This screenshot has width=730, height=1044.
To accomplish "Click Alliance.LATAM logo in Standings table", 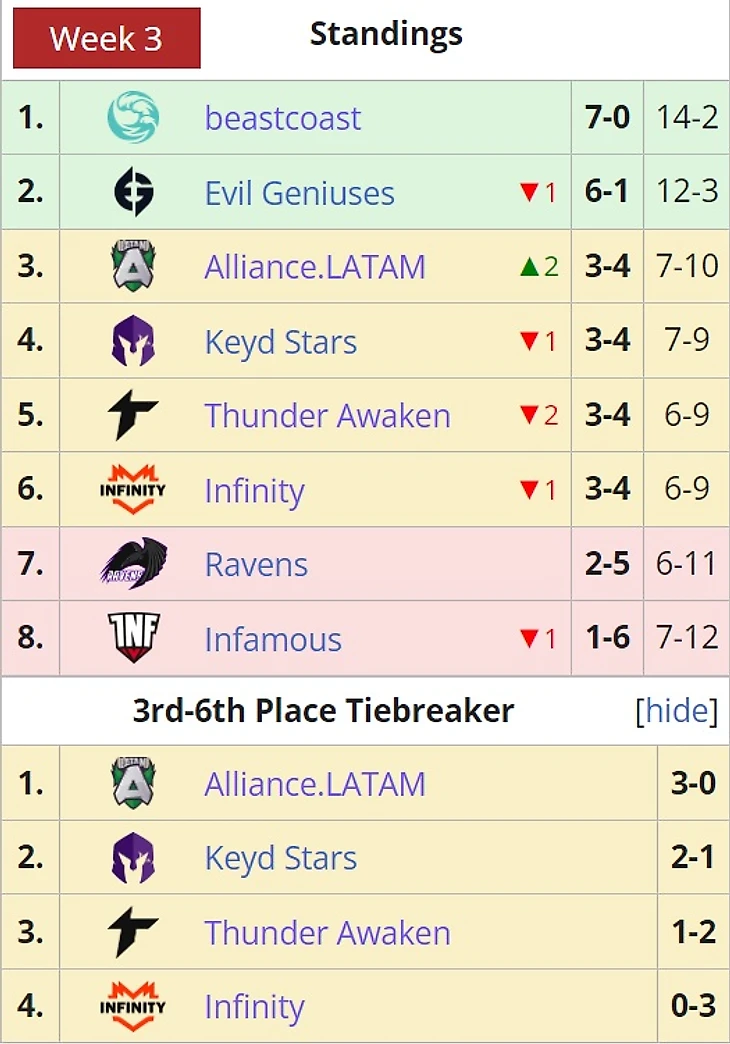I will click(133, 266).
